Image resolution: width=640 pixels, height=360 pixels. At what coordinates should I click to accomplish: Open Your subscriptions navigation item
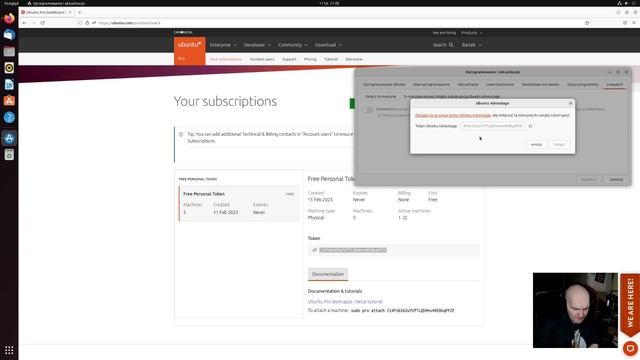(x=226, y=59)
